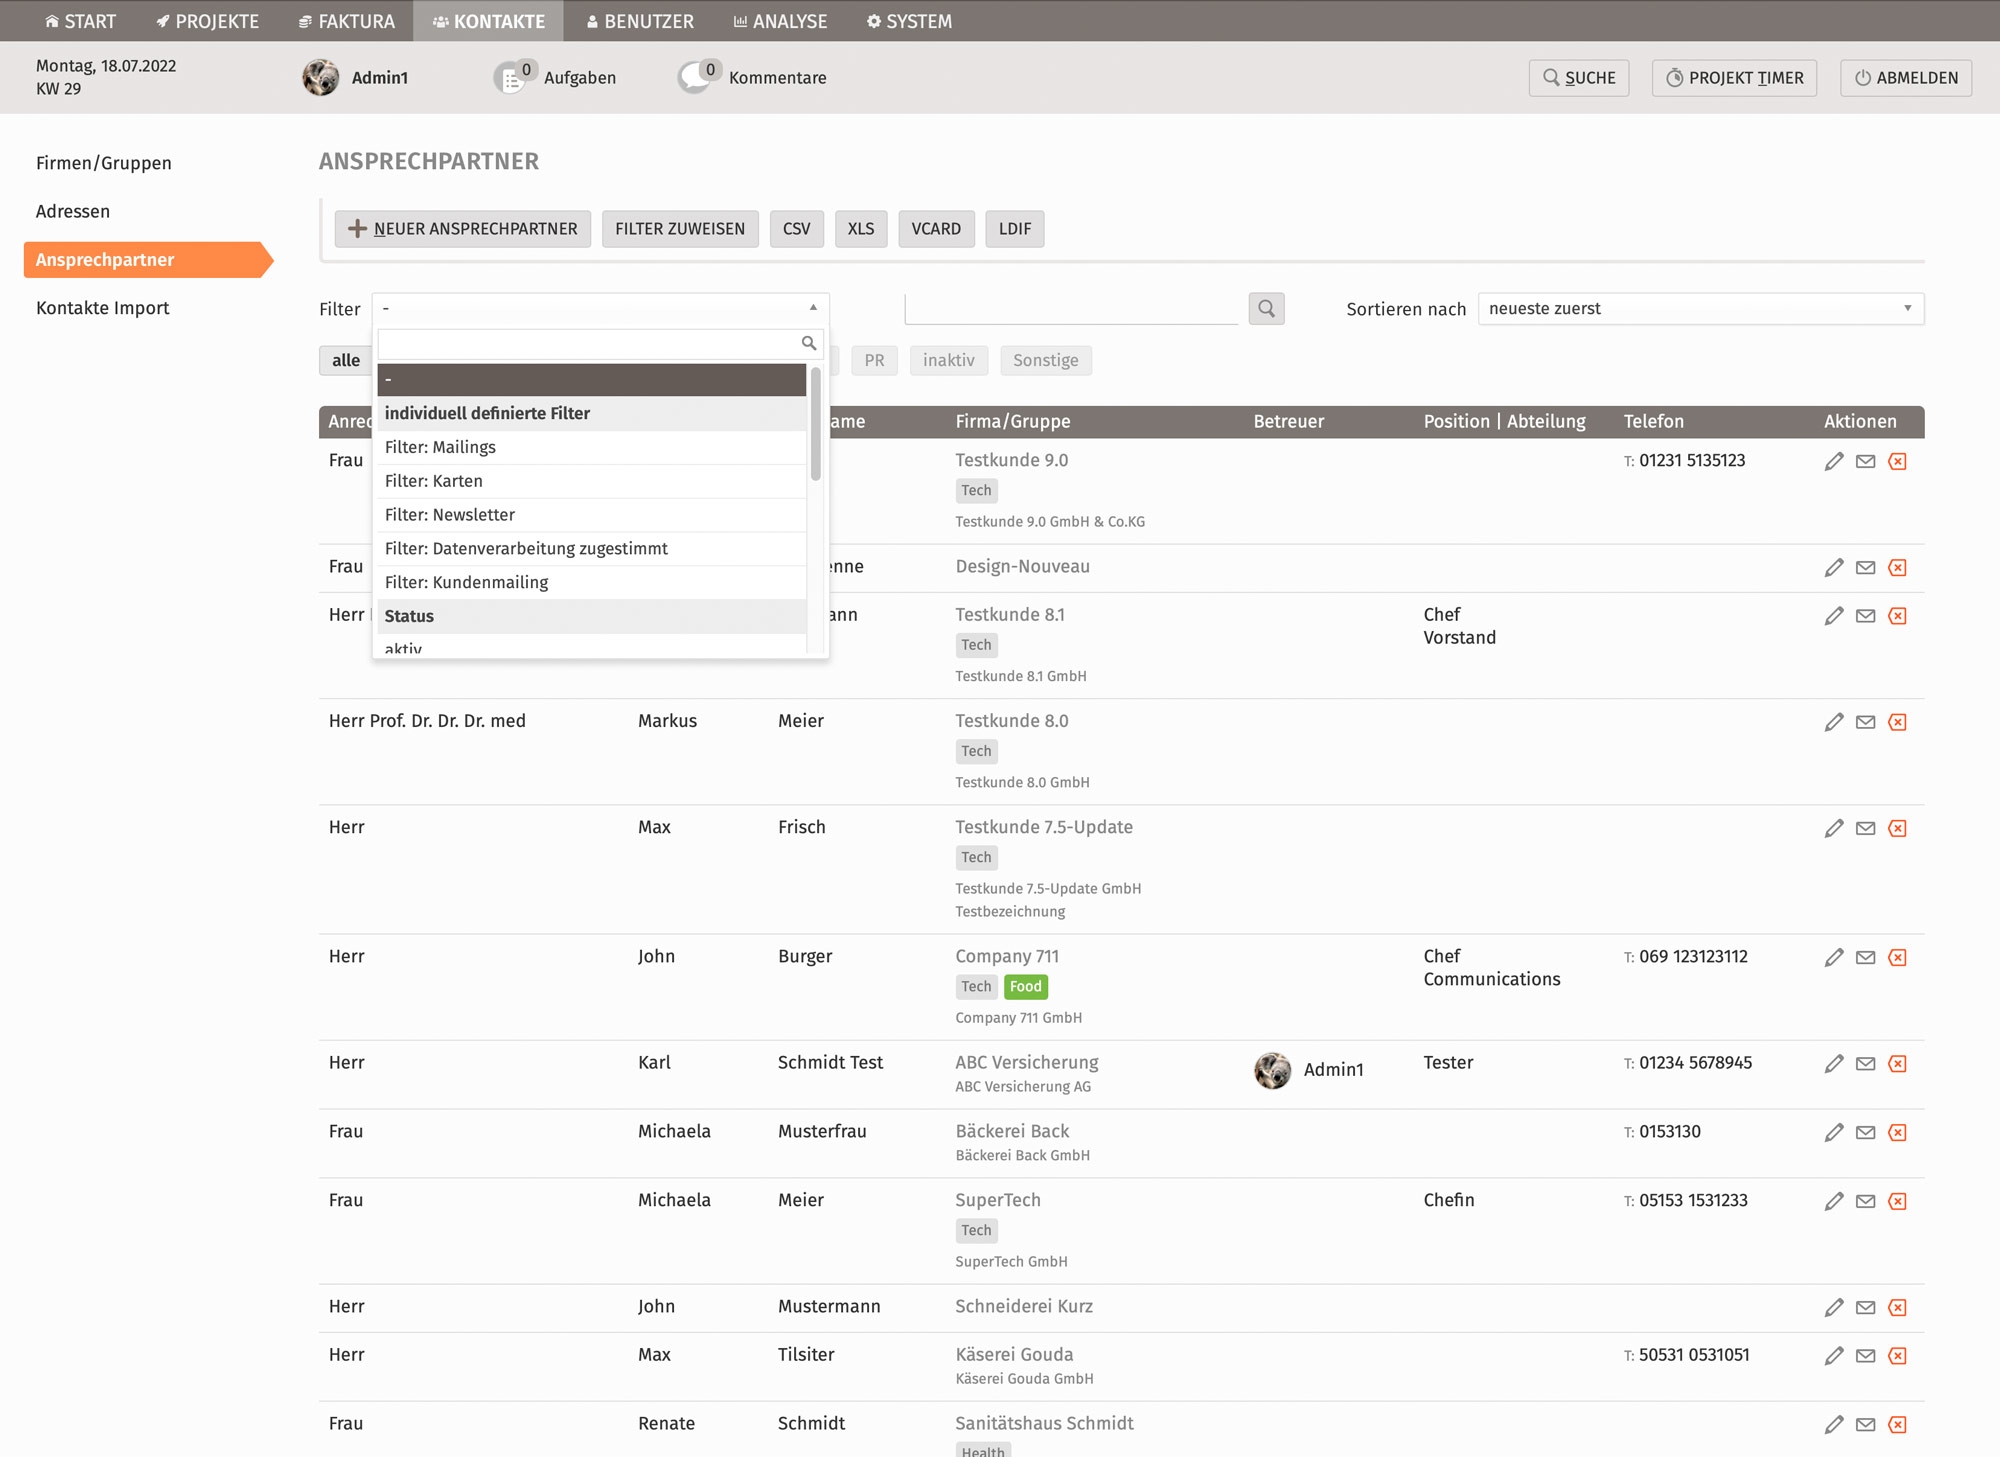Image resolution: width=2000 pixels, height=1457 pixels.
Task: Delete the Markus Meier contact entry
Action: (1897, 722)
